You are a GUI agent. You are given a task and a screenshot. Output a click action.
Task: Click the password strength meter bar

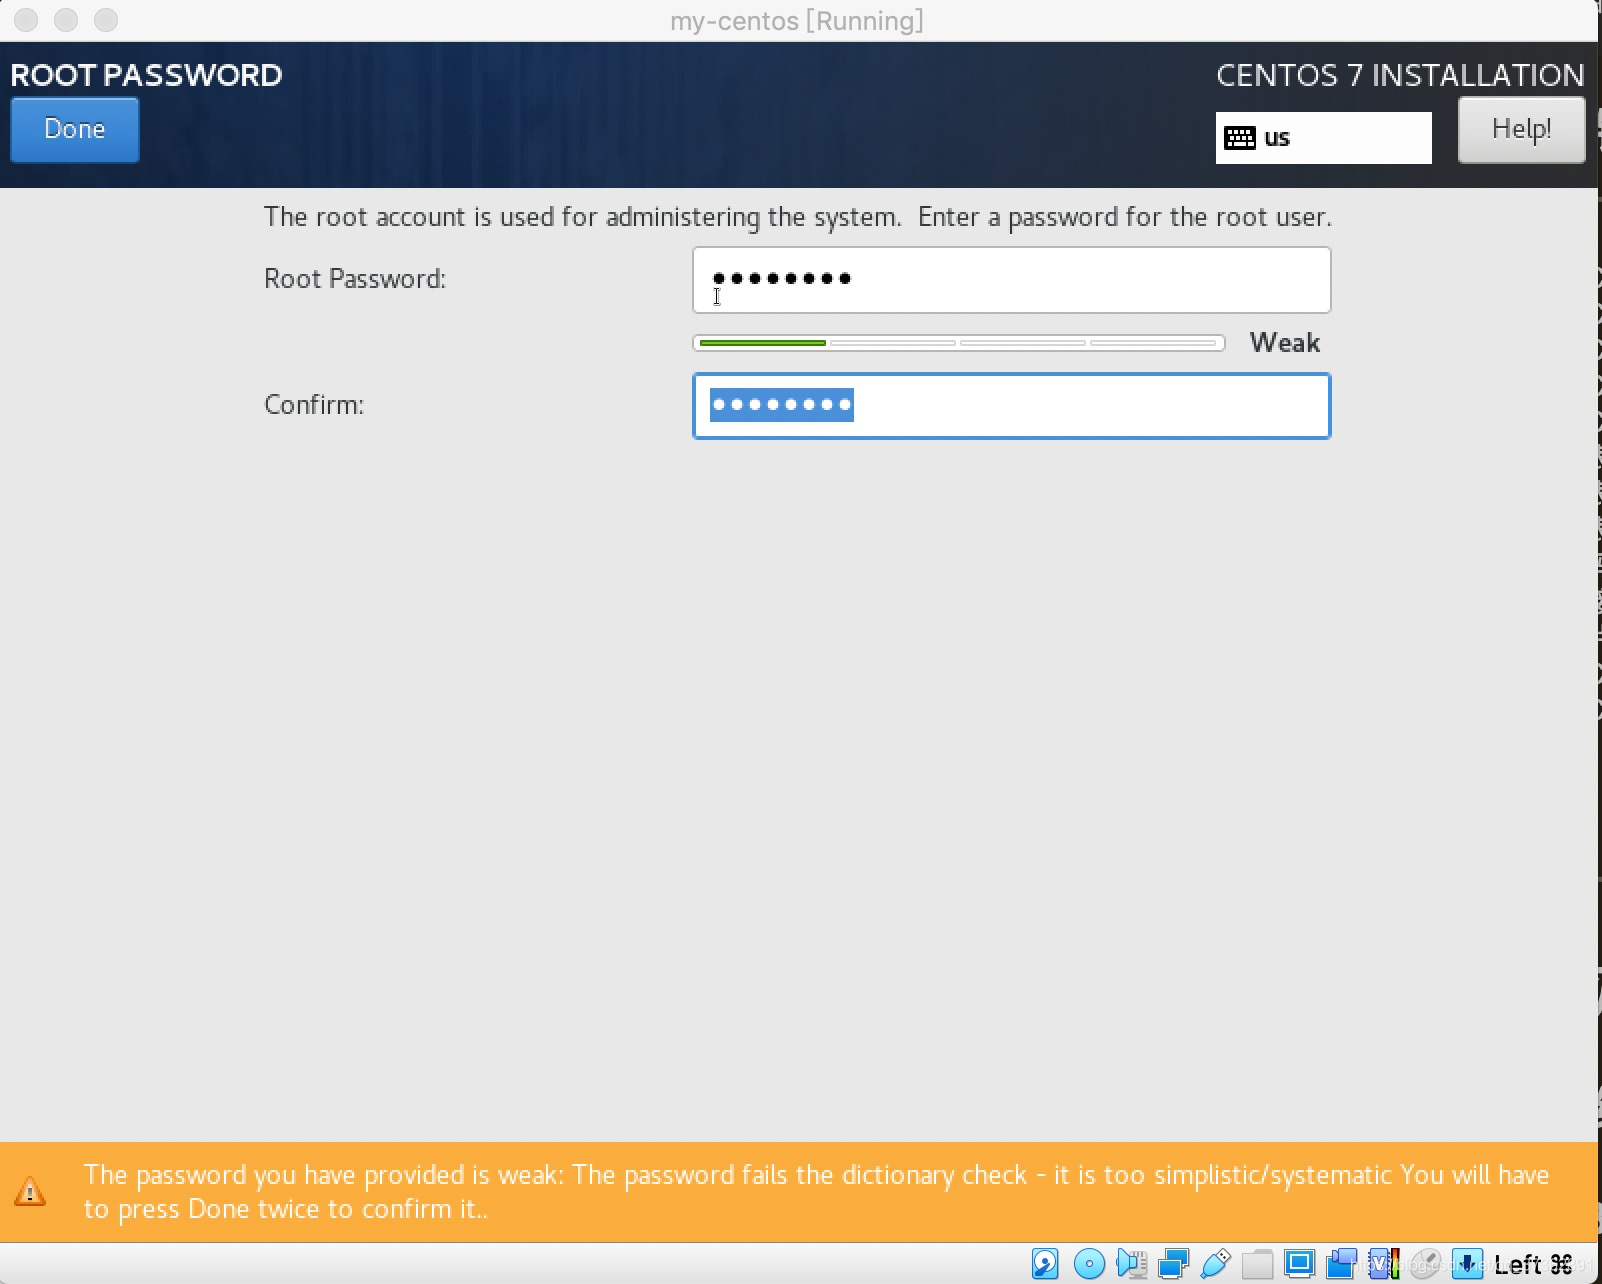click(x=958, y=343)
